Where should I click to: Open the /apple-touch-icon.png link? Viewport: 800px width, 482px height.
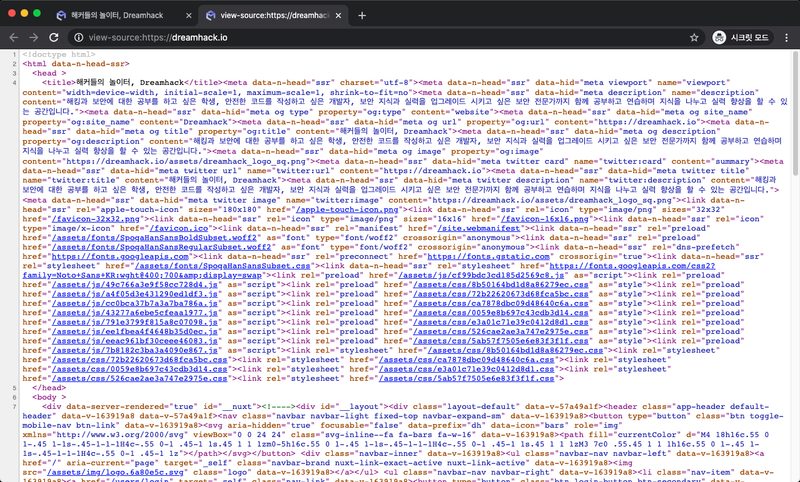347,210
